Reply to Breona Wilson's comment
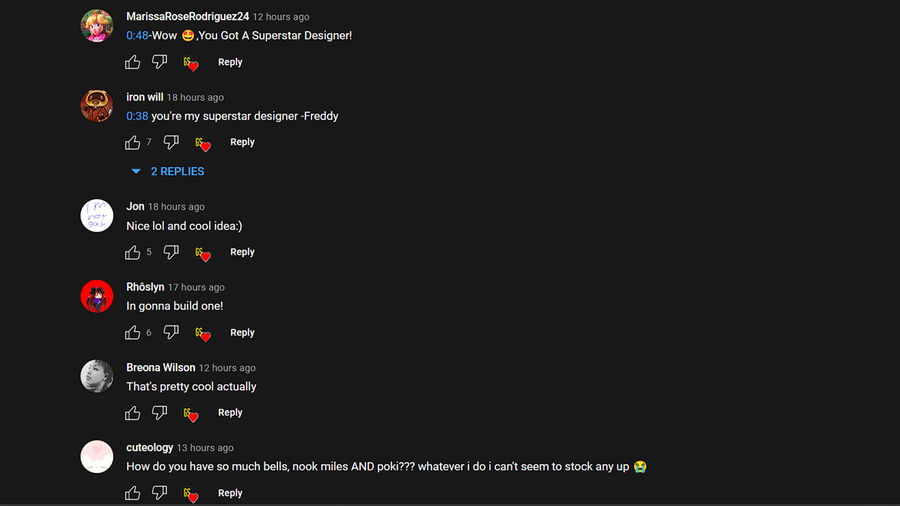This screenshot has height=506, width=900. [x=230, y=412]
